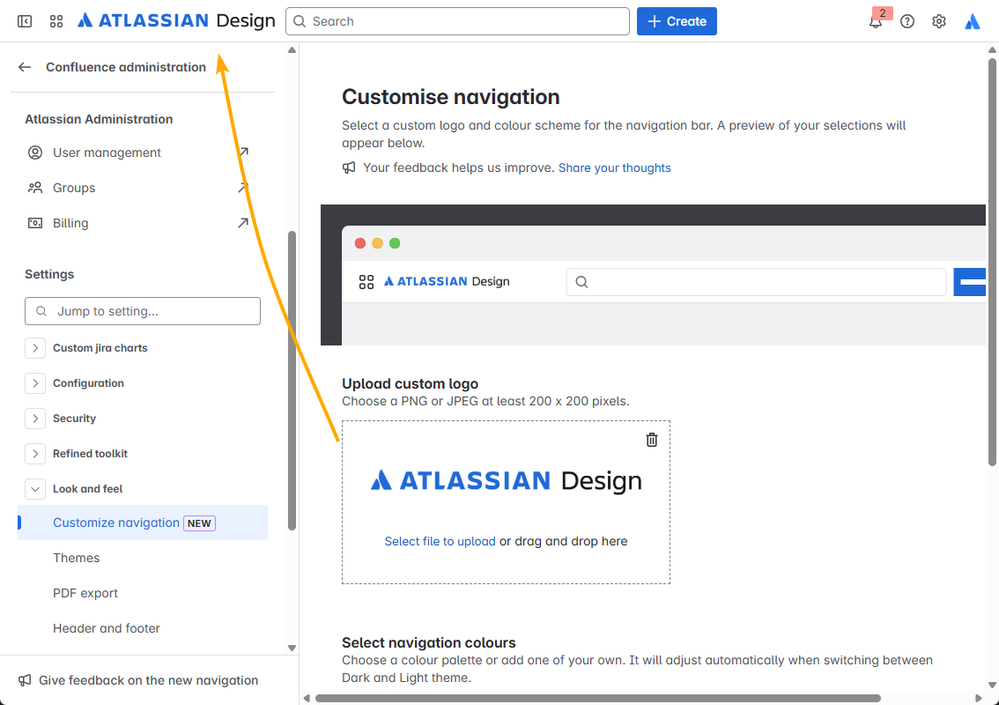Expand Custom jira charts section

coord(35,348)
